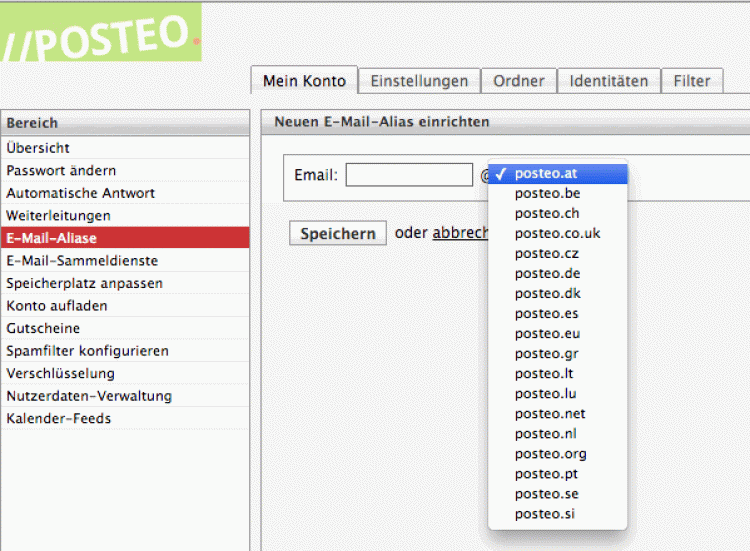Open Automatische Antwort settings

click(125, 193)
